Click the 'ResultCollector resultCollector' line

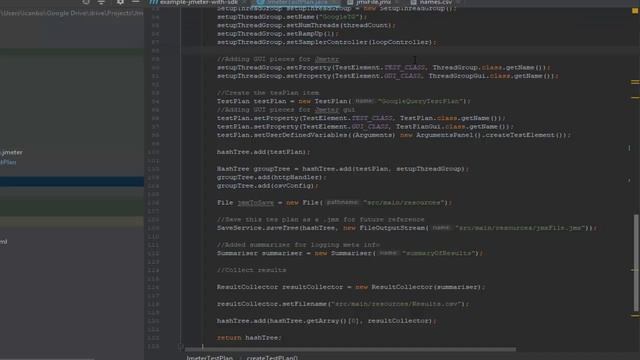click(351, 287)
